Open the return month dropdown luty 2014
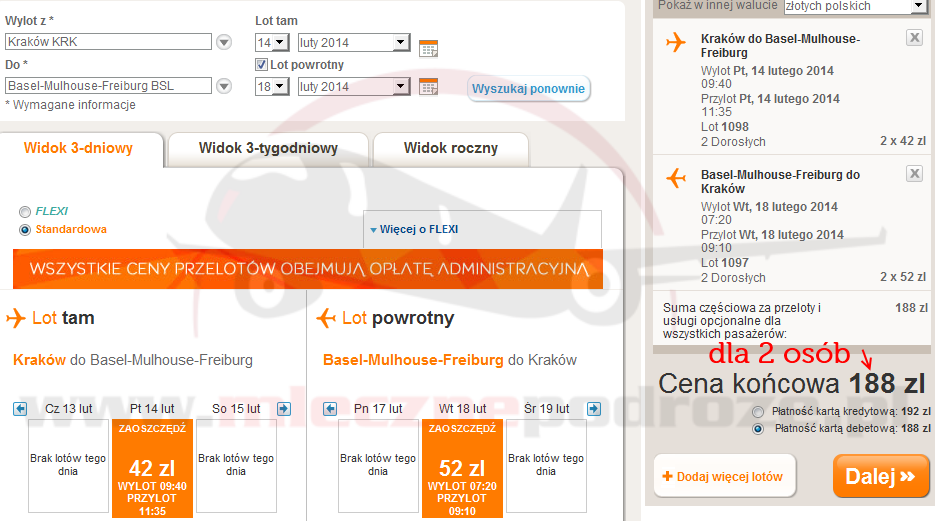The image size is (935, 521). [x=354, y=87]
